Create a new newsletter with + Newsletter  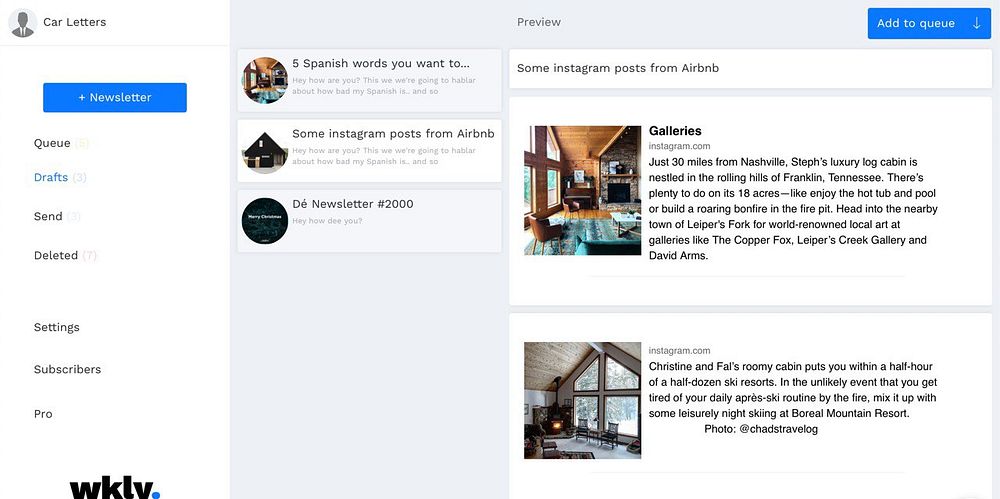[115, 98]
